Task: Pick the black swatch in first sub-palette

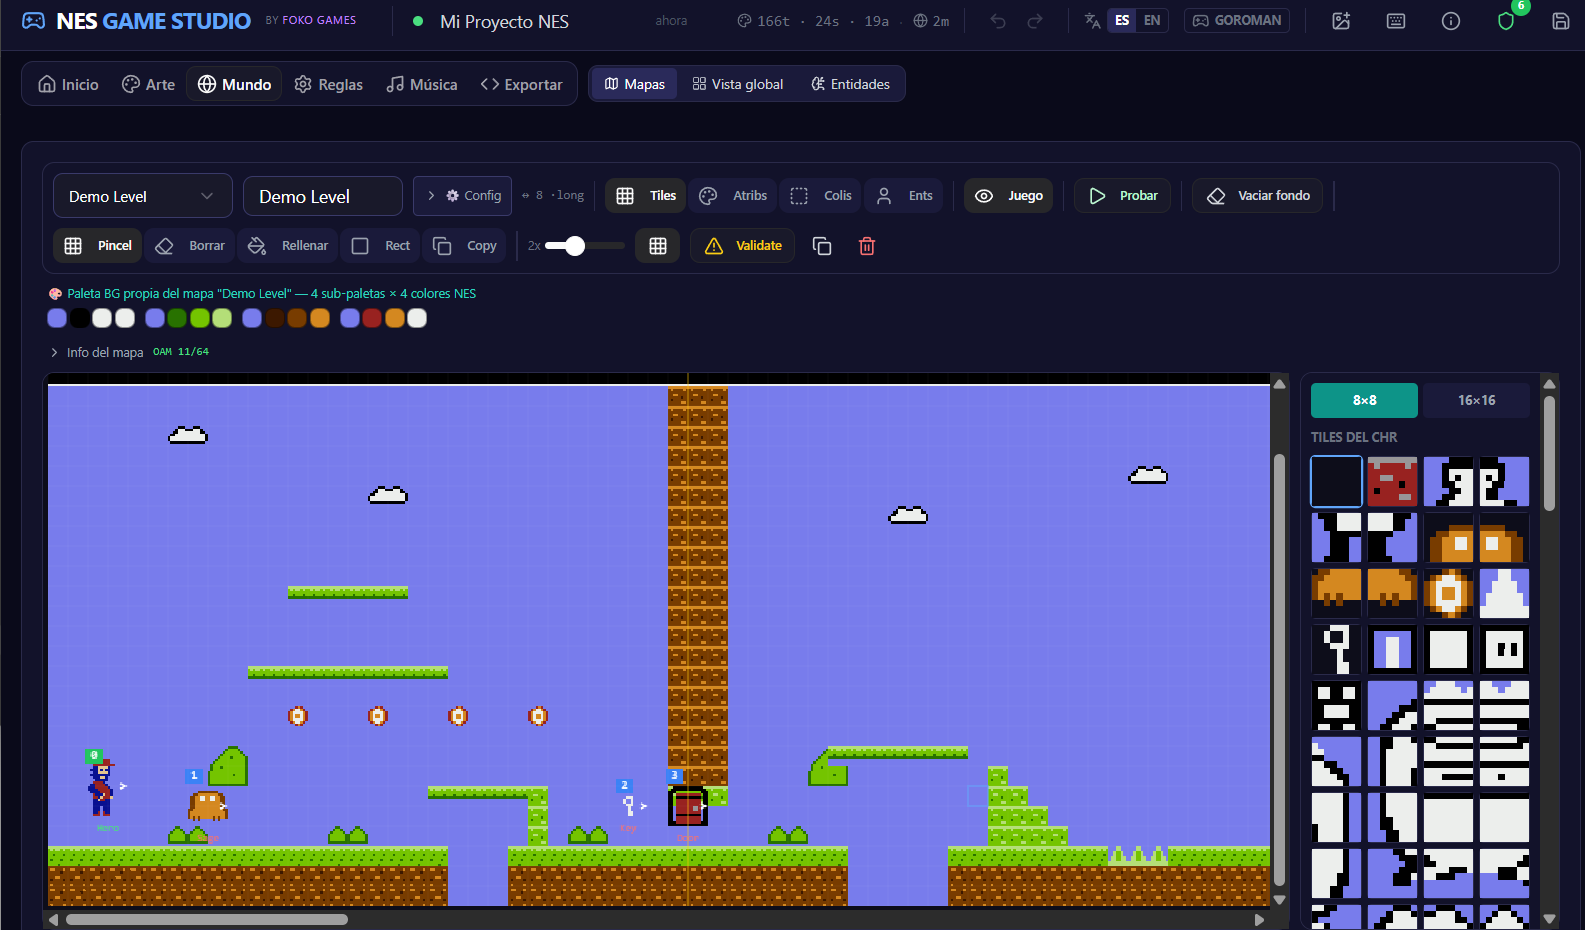Action: point(79,318)
